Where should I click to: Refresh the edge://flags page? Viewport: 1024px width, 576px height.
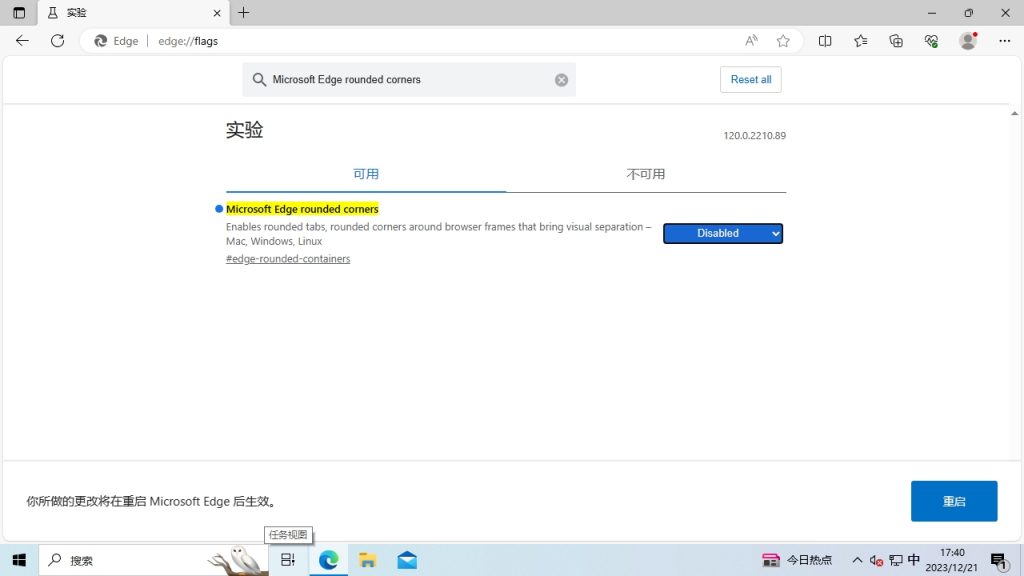(57, 40)
